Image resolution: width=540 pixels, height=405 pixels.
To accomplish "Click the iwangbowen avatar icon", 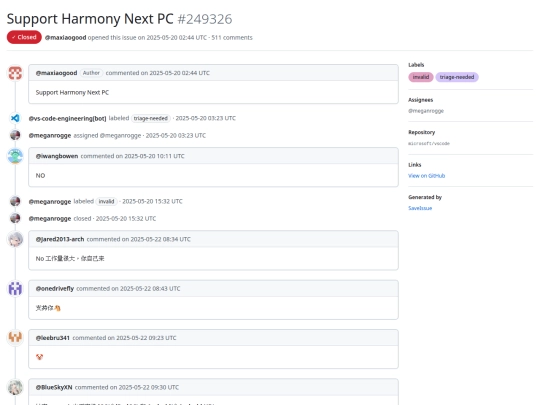I will tap(15, 156).
